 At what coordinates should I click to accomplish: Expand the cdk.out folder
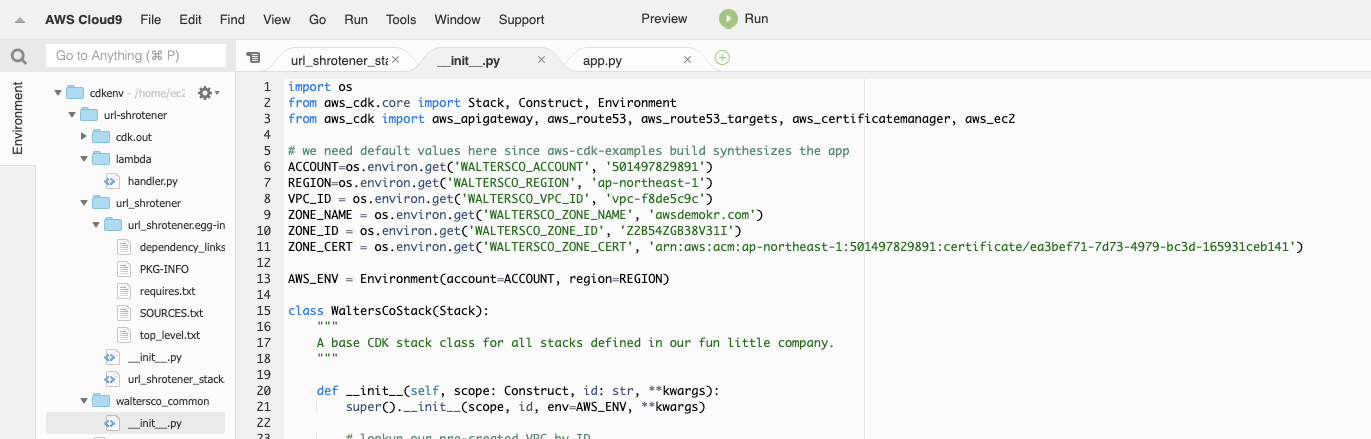[x=84, y=137]
